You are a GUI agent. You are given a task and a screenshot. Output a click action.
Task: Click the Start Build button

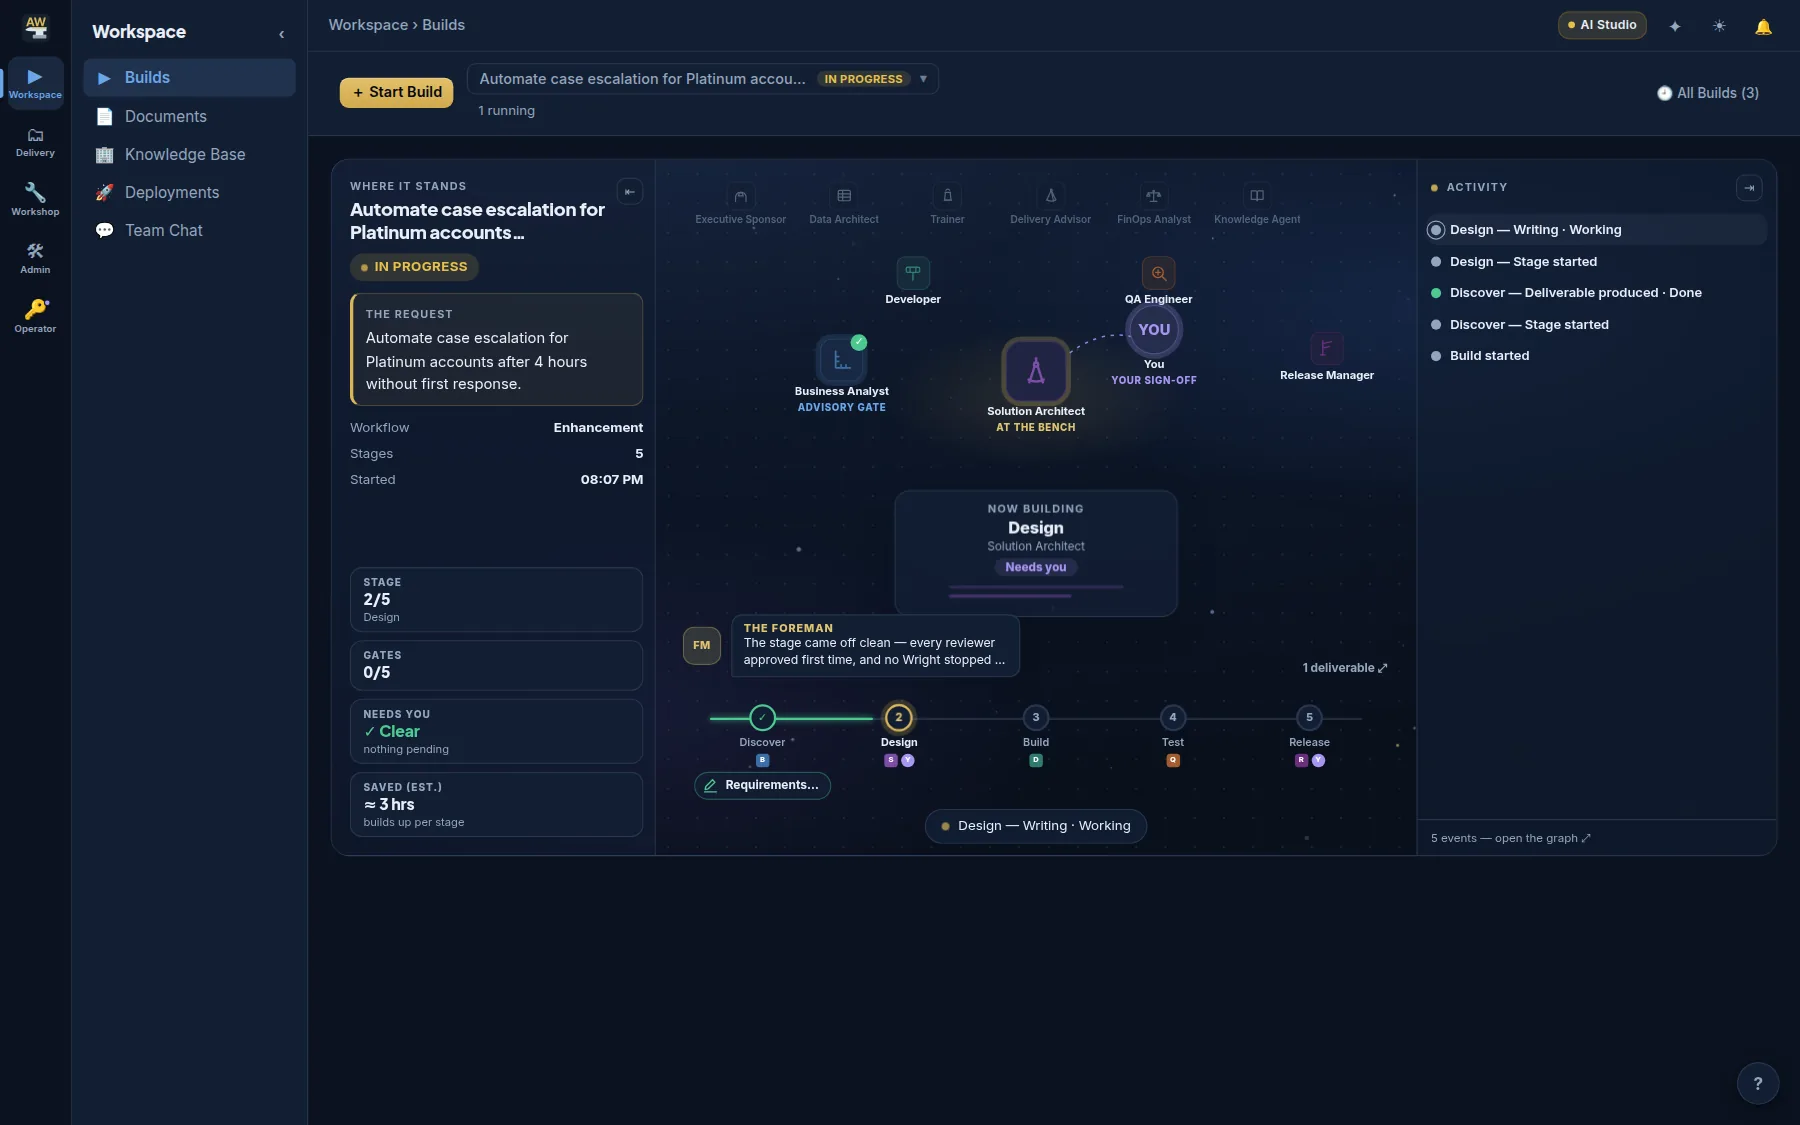[397, 92]
